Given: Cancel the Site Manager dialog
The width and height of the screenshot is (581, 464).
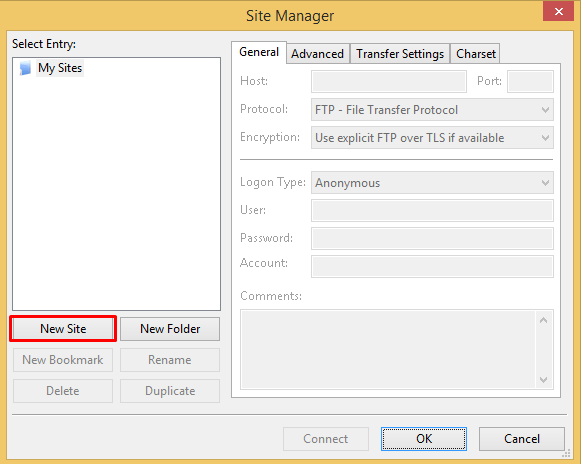Looking at the screenshot, I should (x=522, y=439).
